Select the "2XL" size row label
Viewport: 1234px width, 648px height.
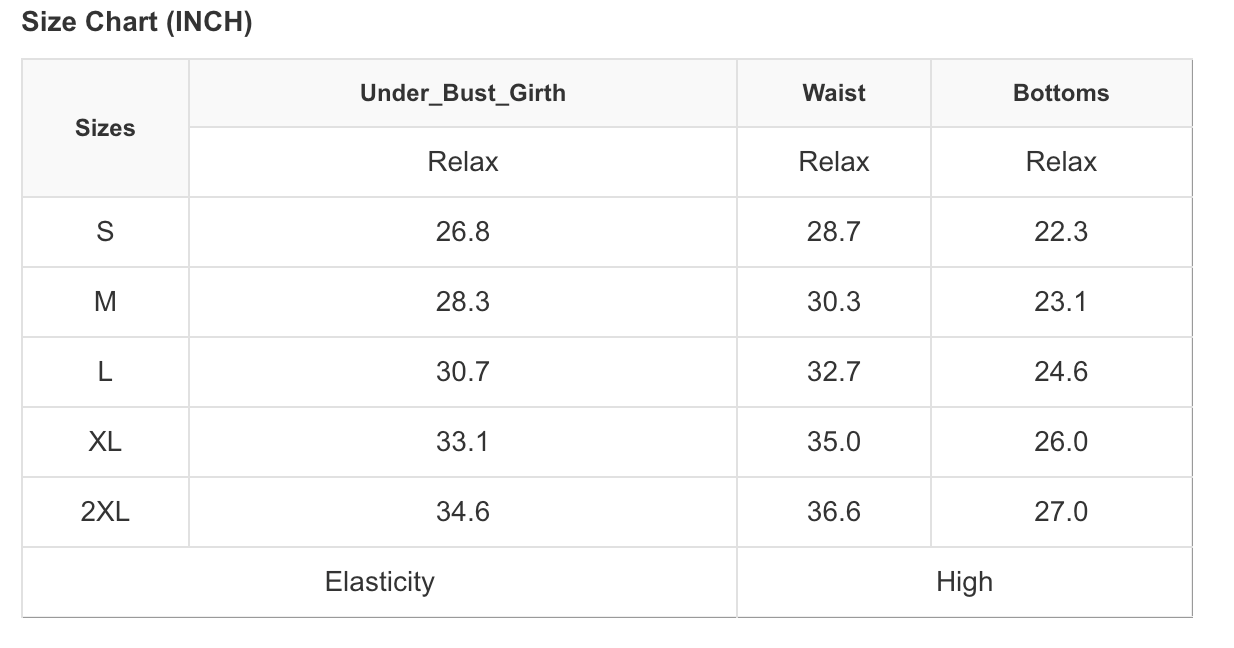click(x=105, y=512)
